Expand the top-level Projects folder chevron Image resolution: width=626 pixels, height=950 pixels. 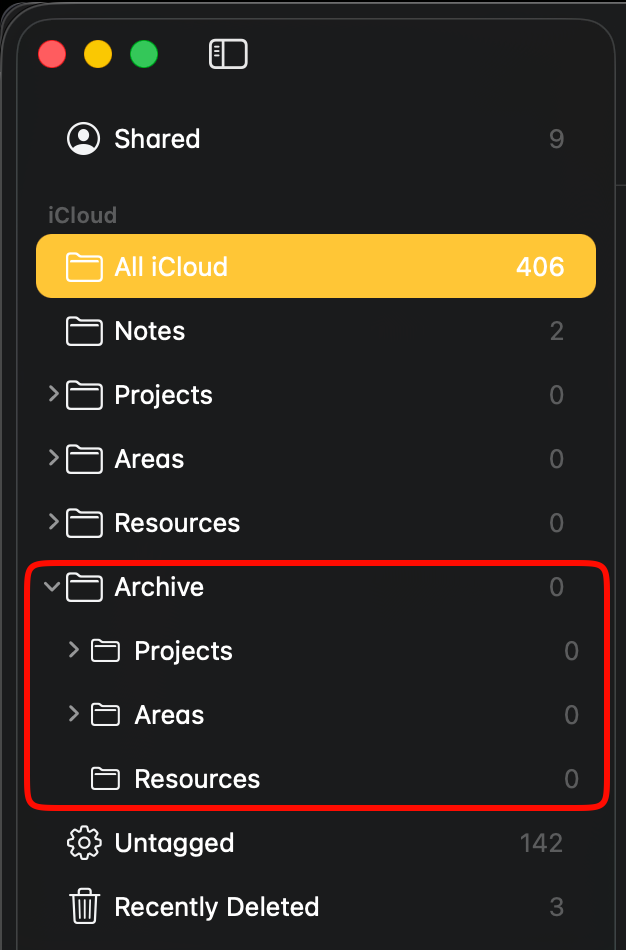click(53, 395)
